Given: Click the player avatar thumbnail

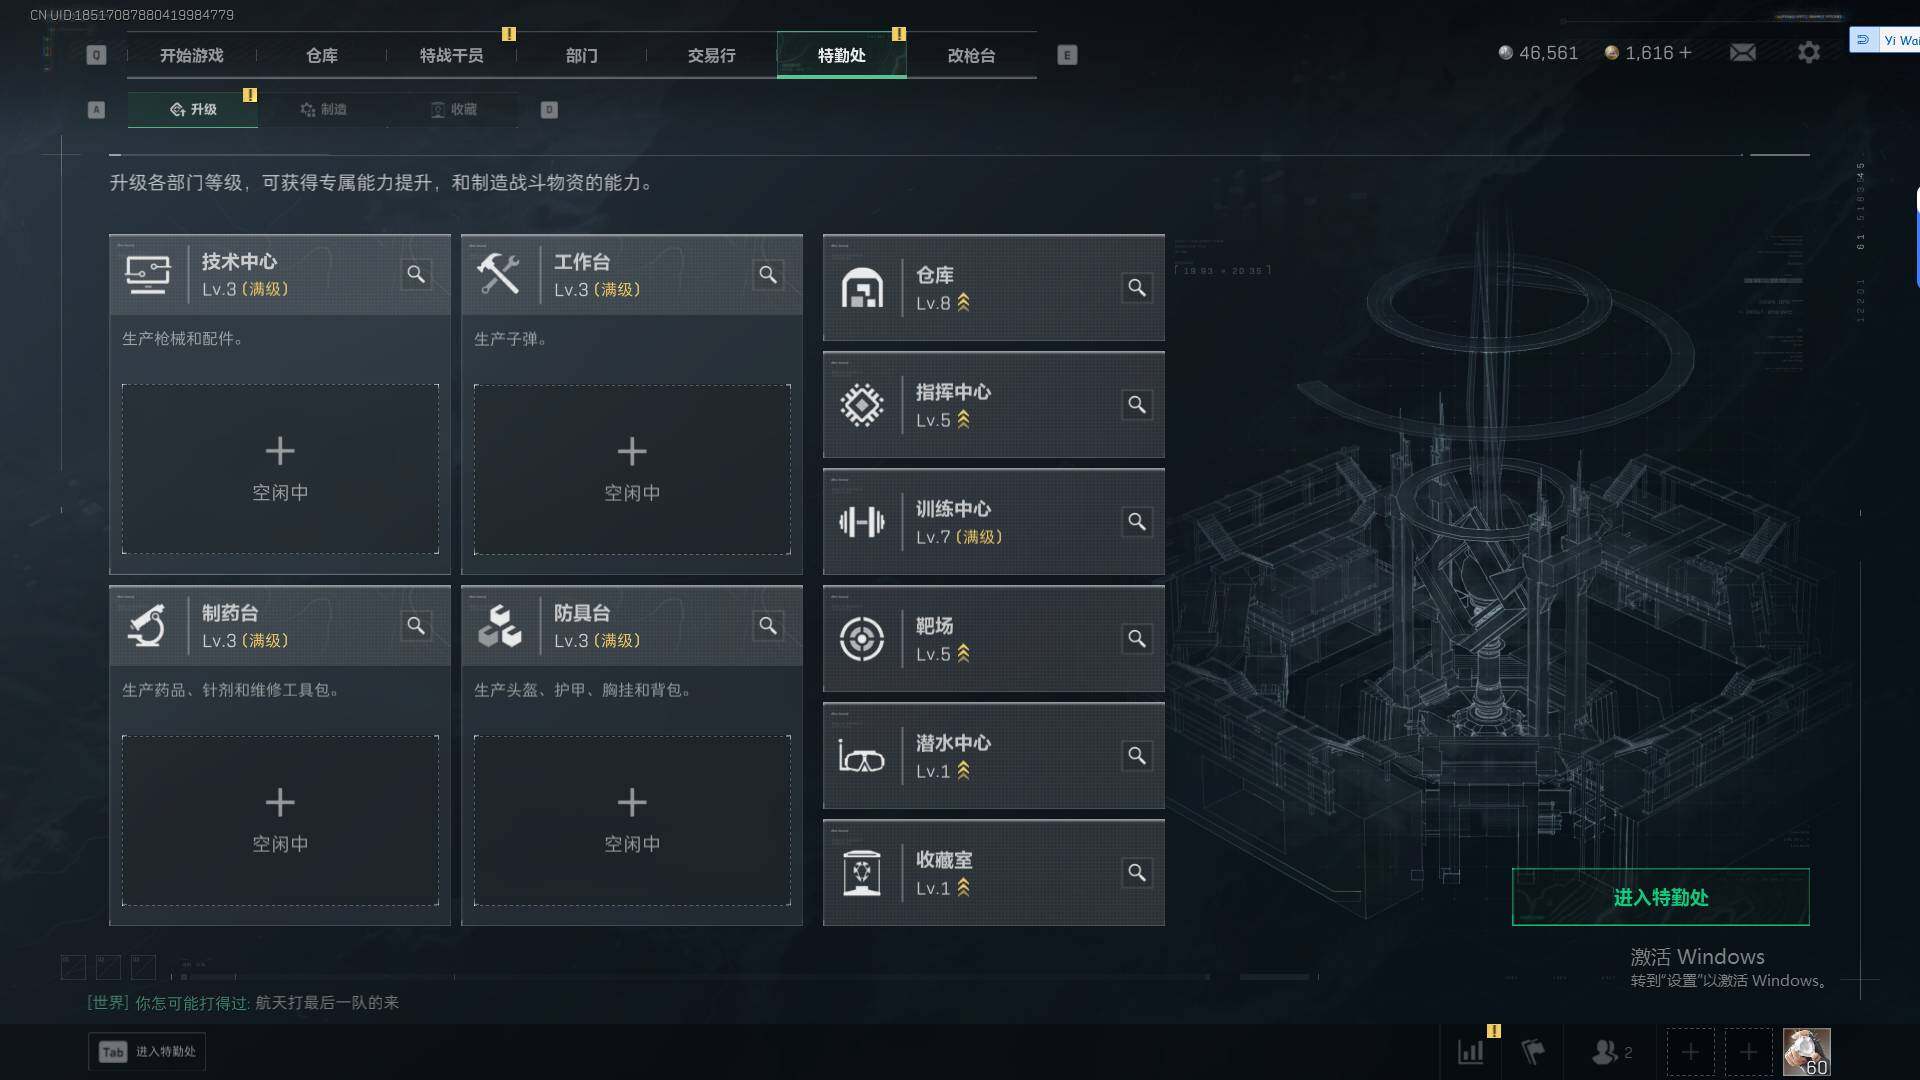Looking at the screenshot, I should coord(1806,1052).
